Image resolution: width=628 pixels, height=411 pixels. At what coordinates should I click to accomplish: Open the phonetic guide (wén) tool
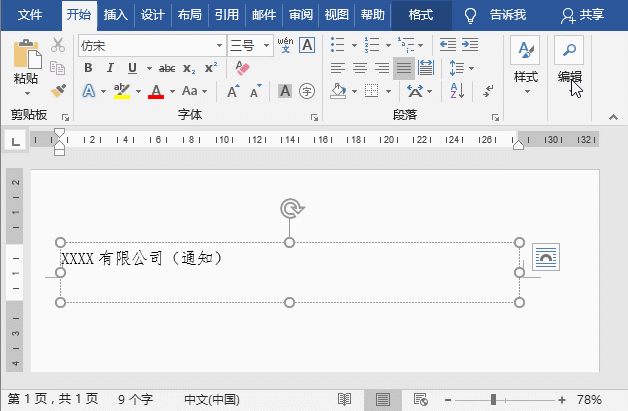point(285,45)
